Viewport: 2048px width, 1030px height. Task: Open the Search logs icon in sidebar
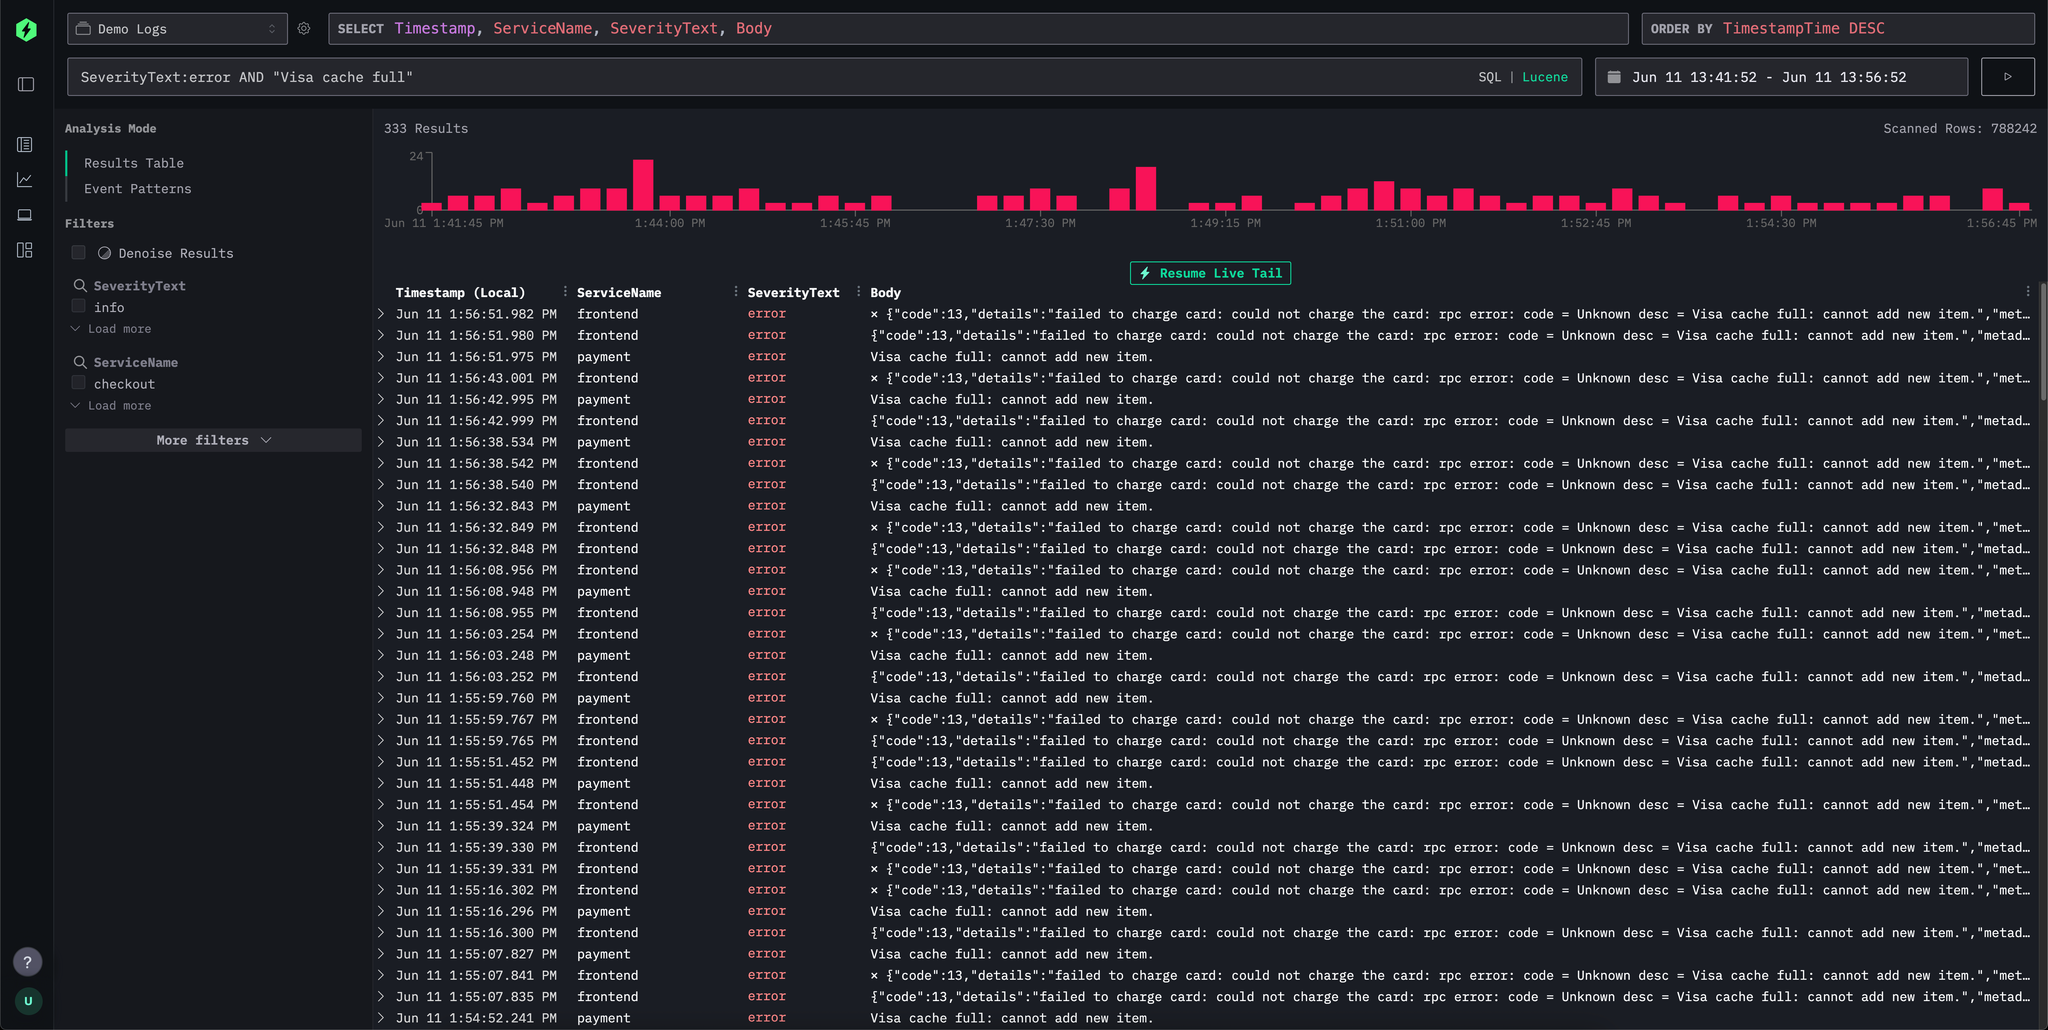click(25, 144)
